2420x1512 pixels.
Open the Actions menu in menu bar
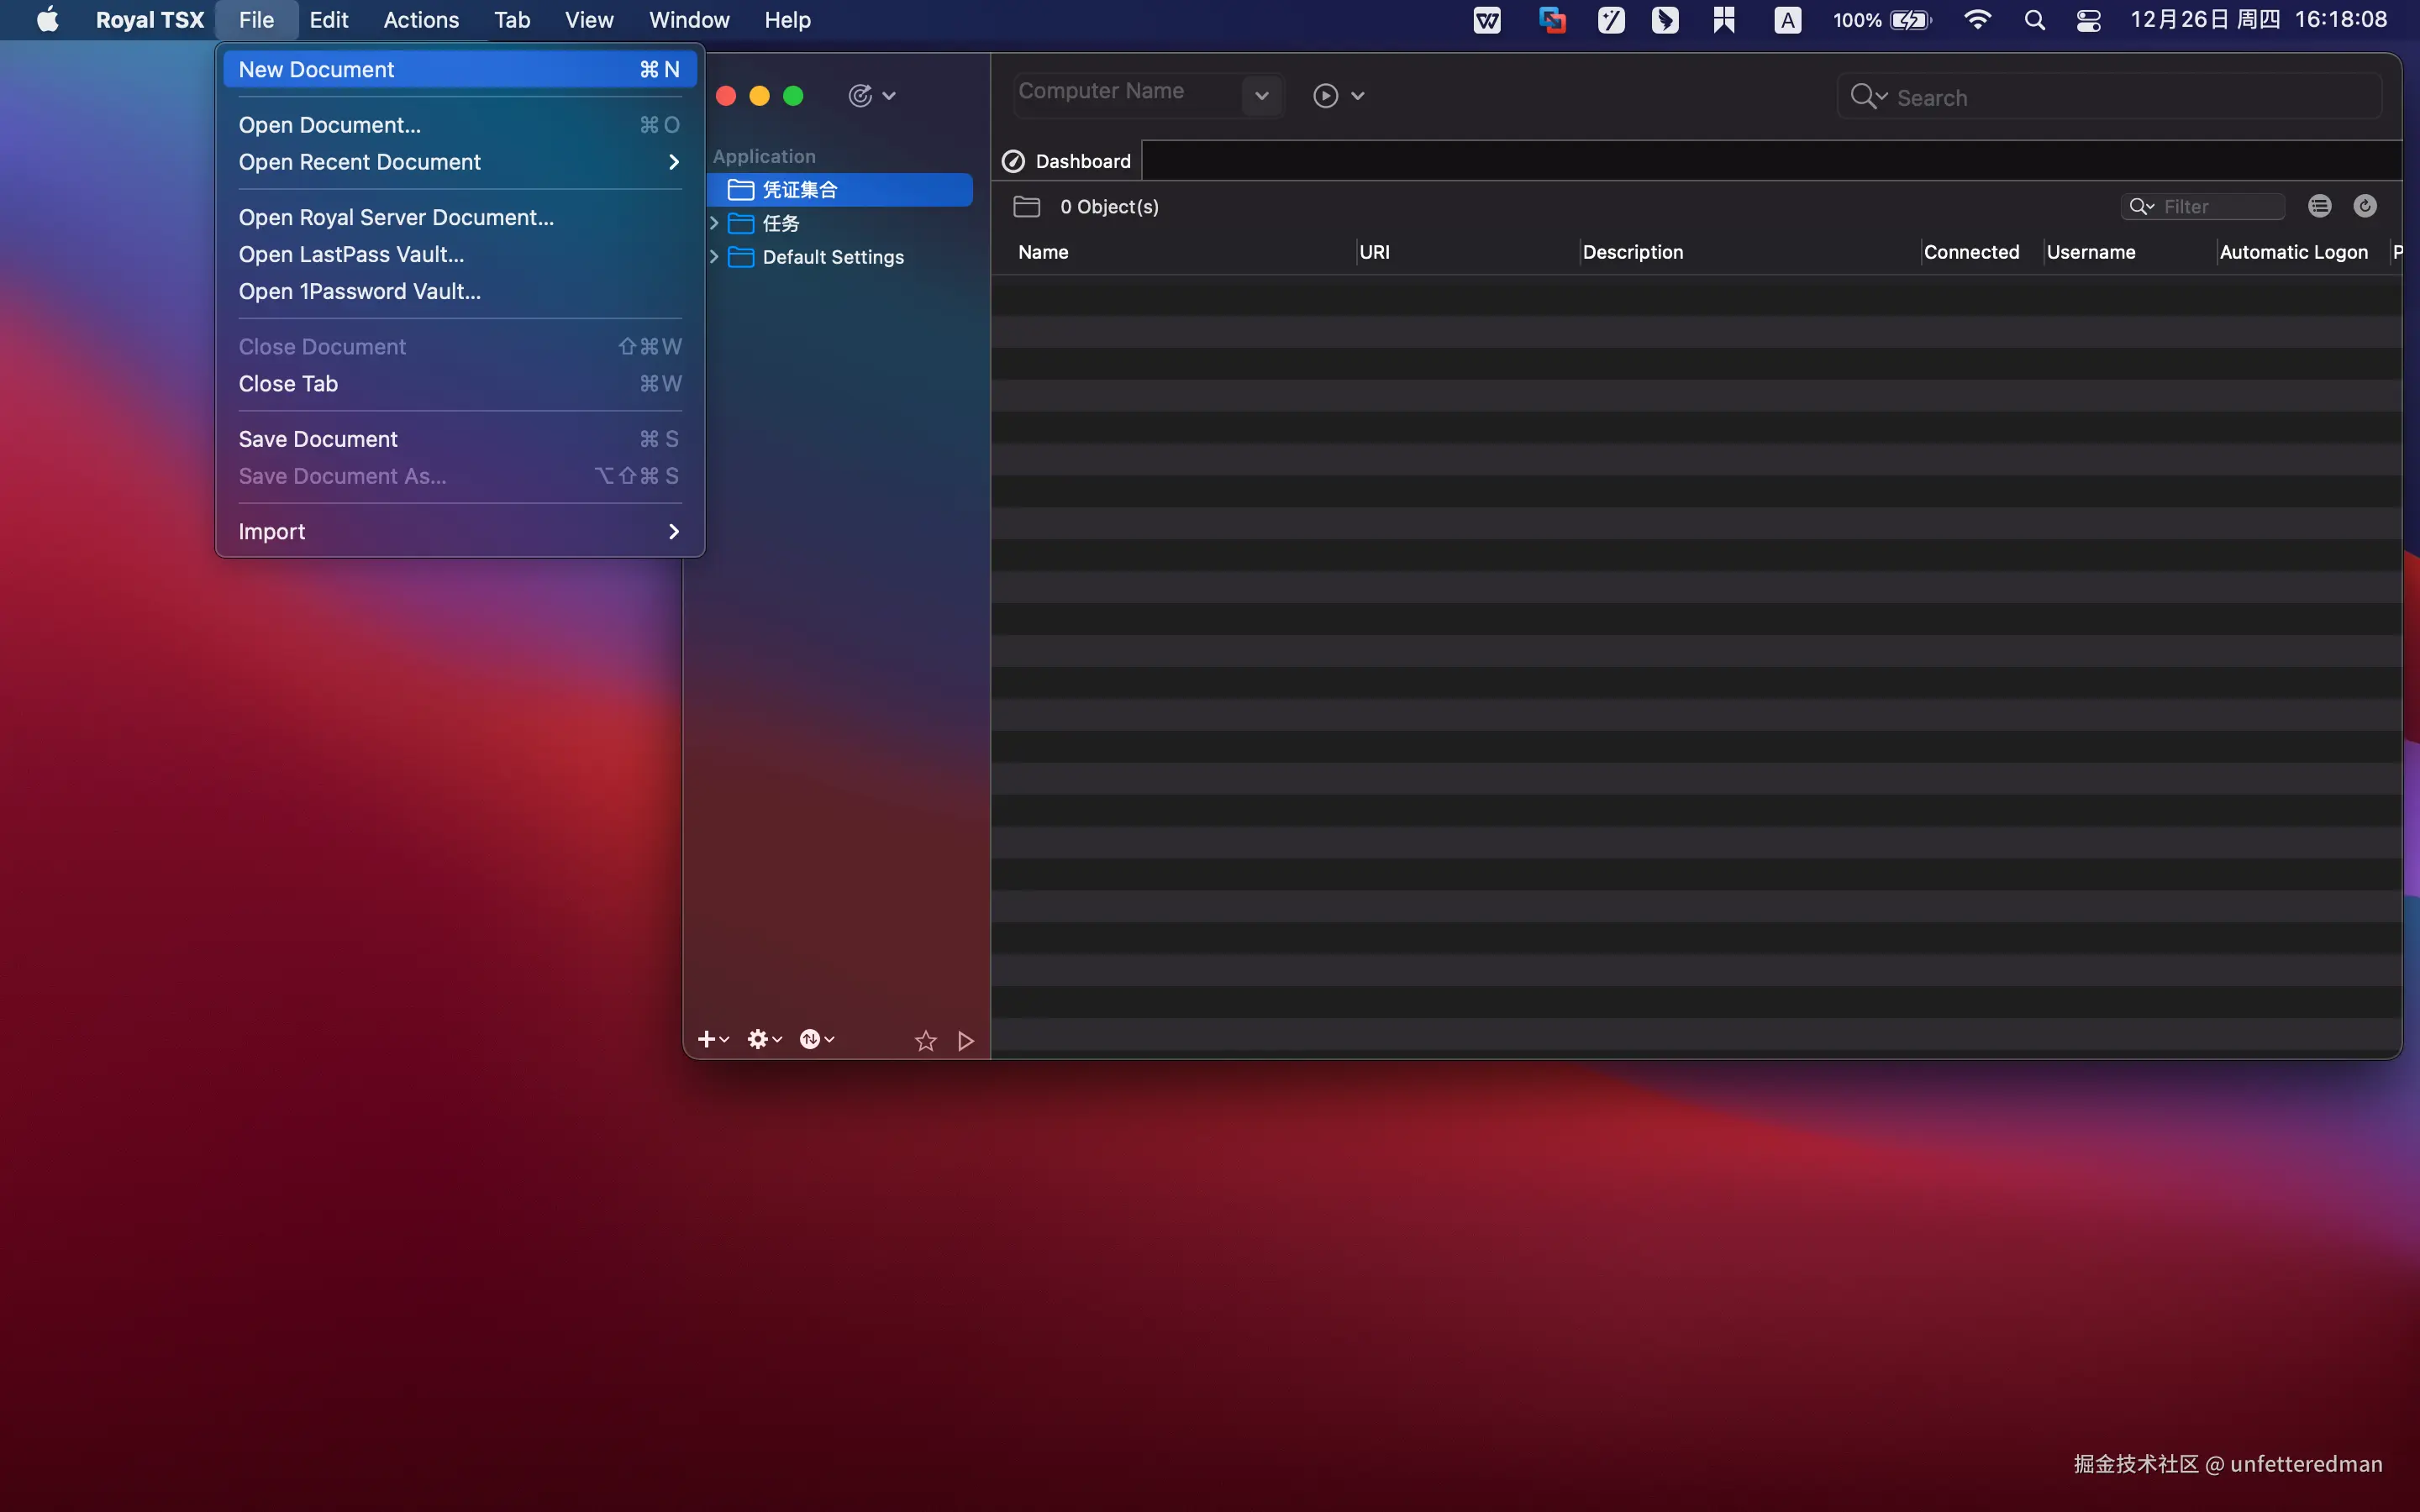point(421,20)
